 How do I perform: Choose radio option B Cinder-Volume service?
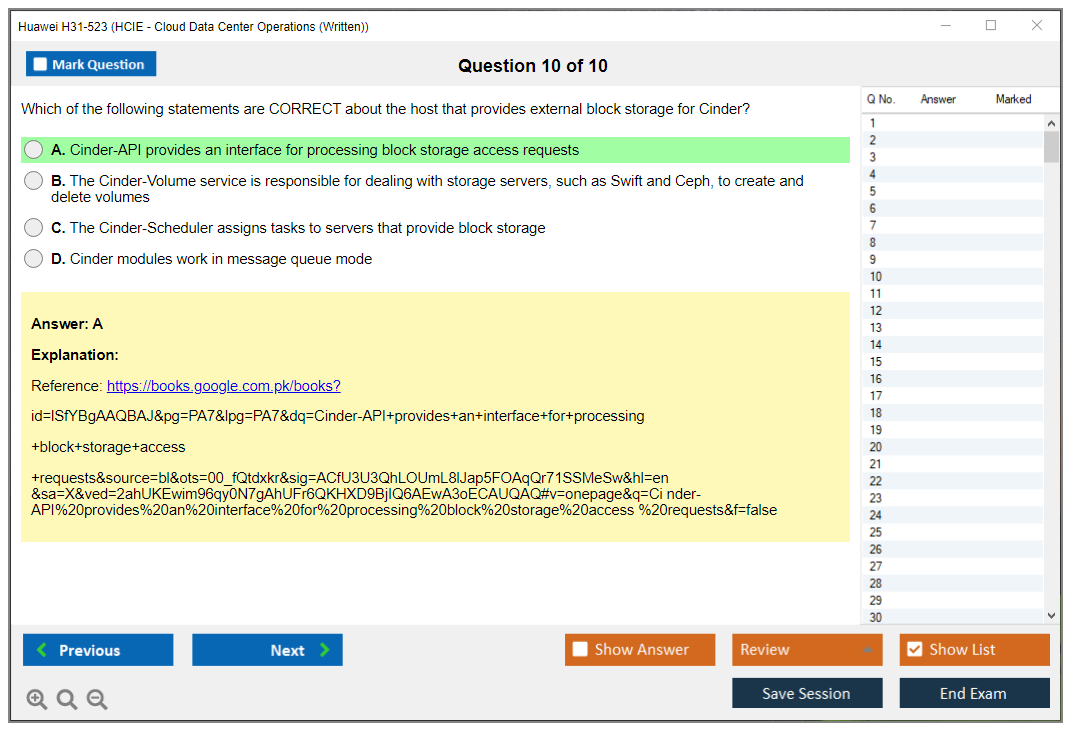(34, 181)
